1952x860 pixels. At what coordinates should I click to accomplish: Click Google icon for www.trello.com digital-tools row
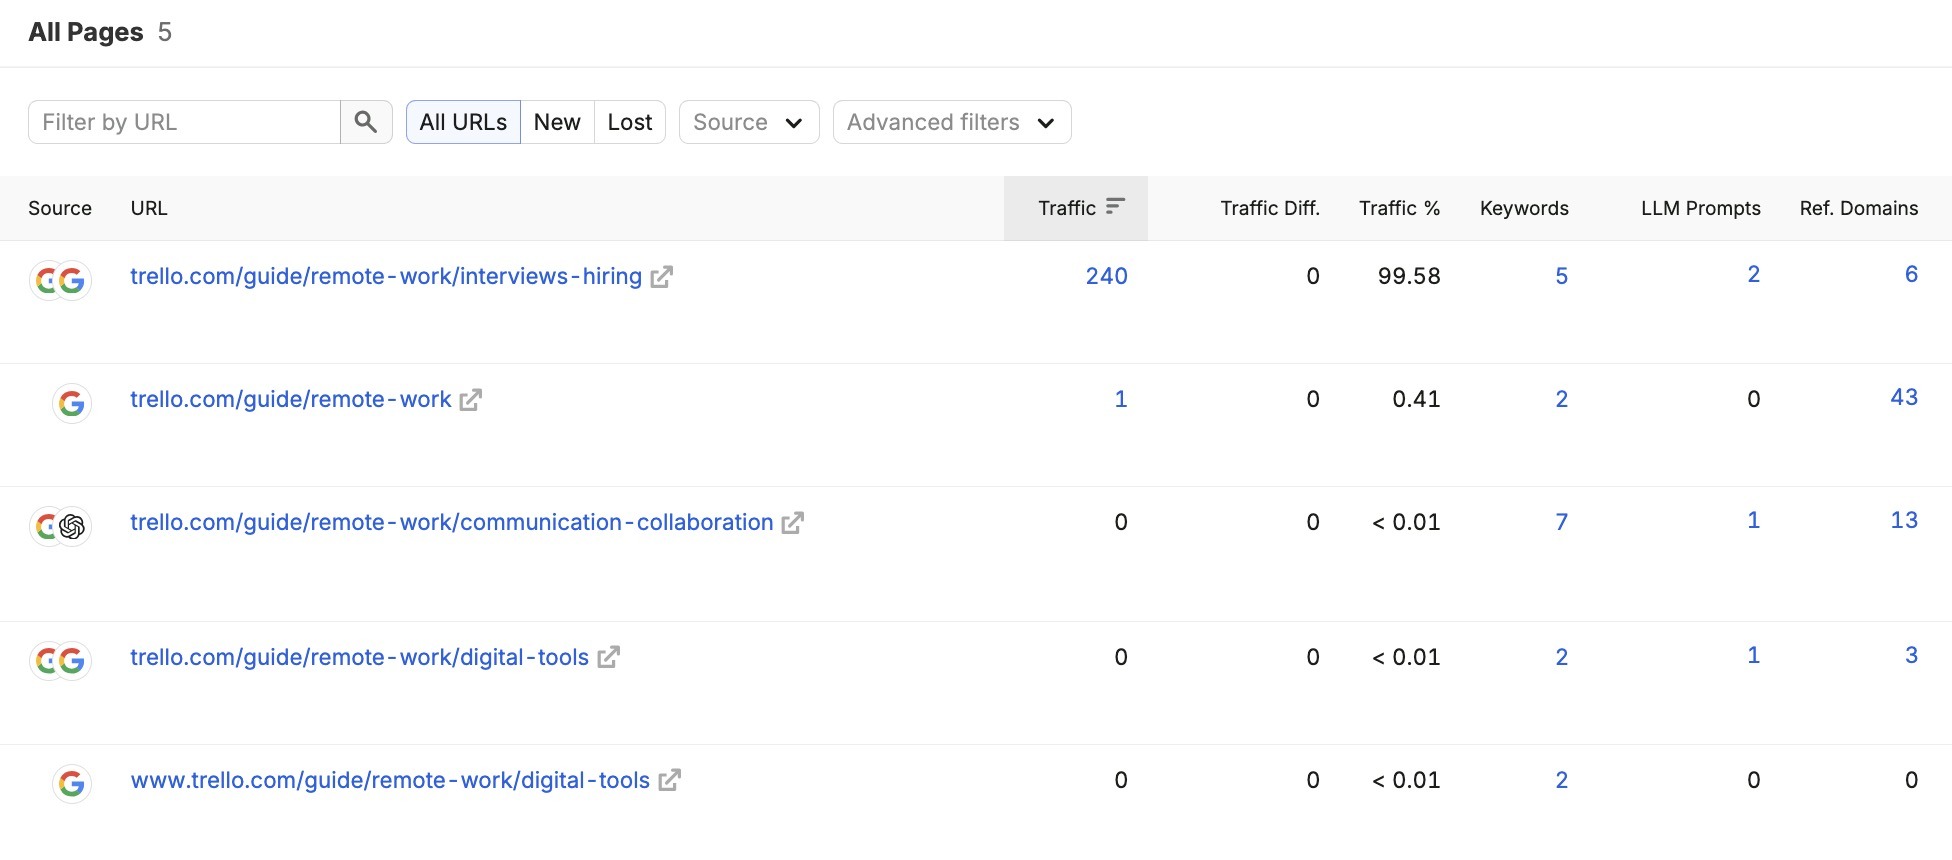point(72,783)
